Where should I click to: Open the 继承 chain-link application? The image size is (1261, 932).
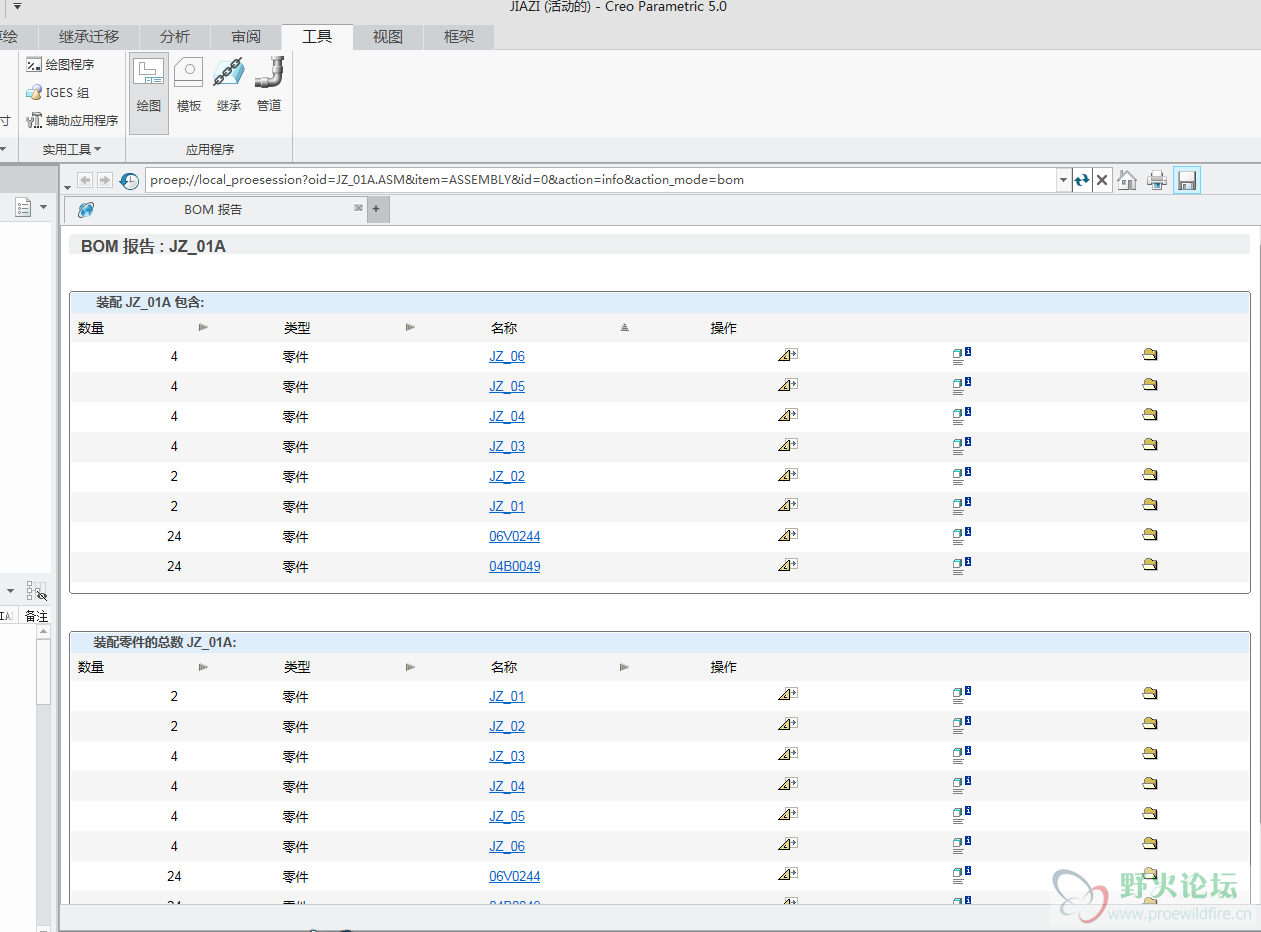[x=229, y=85]
